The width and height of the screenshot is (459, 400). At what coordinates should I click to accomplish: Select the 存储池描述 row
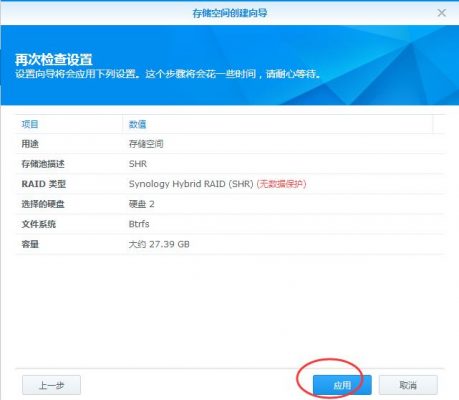230,164
